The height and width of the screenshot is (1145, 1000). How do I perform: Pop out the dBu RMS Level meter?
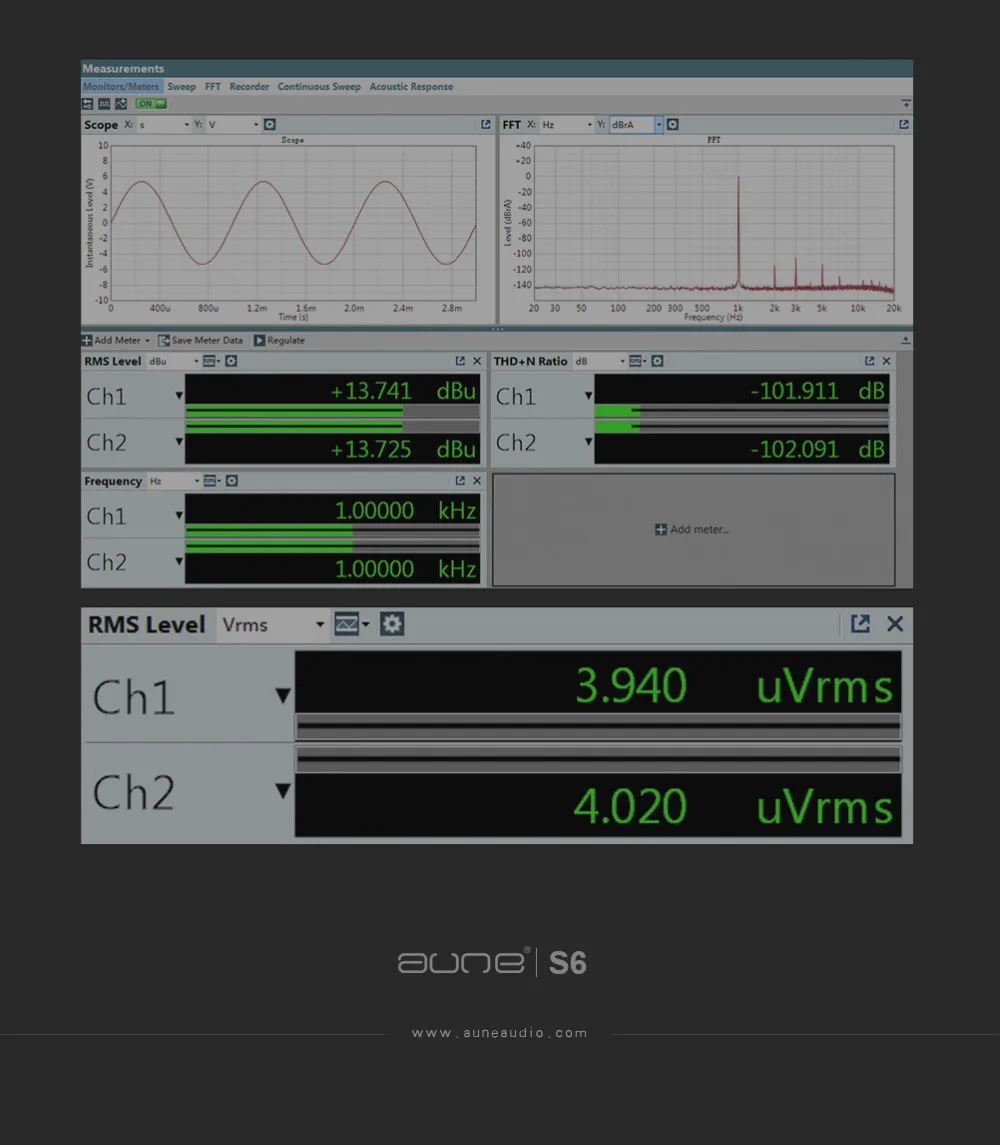[x=460, y=361]
